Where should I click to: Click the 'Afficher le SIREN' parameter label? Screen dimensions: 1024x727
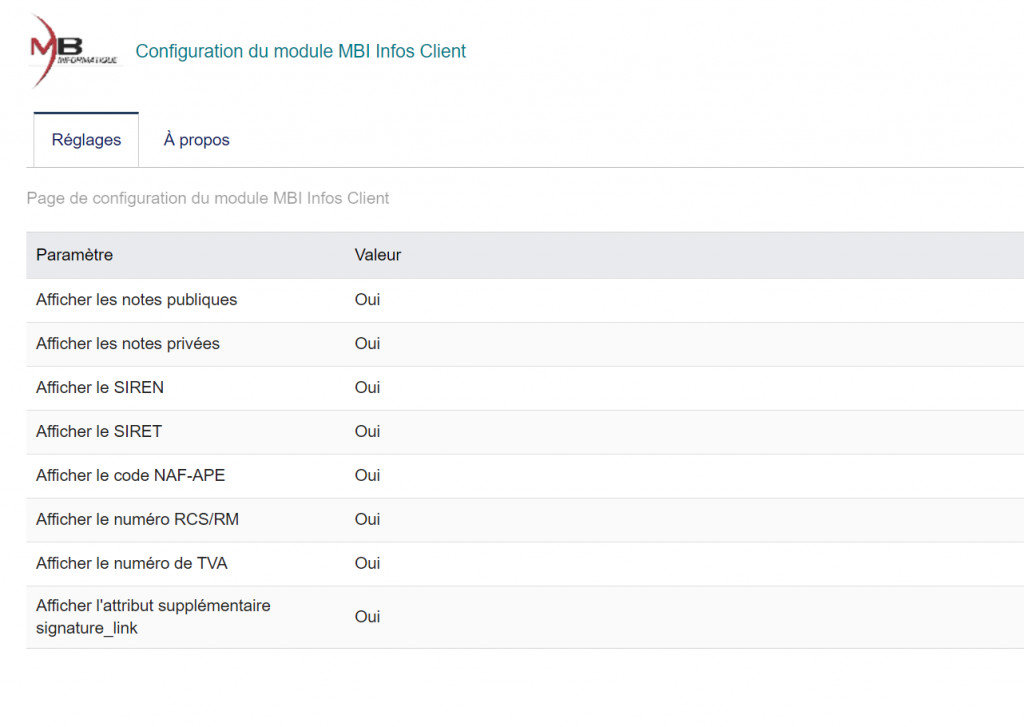coord(100,388)
